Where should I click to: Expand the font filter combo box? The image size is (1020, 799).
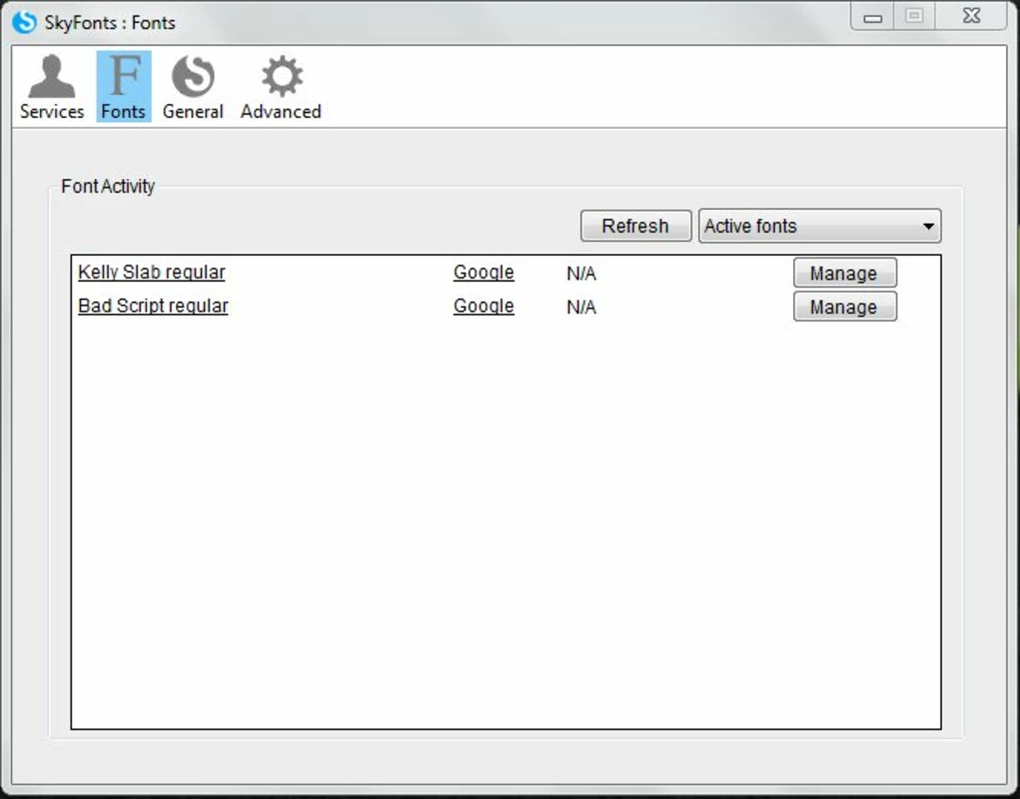pyautogui.click(x=819, y=226)
